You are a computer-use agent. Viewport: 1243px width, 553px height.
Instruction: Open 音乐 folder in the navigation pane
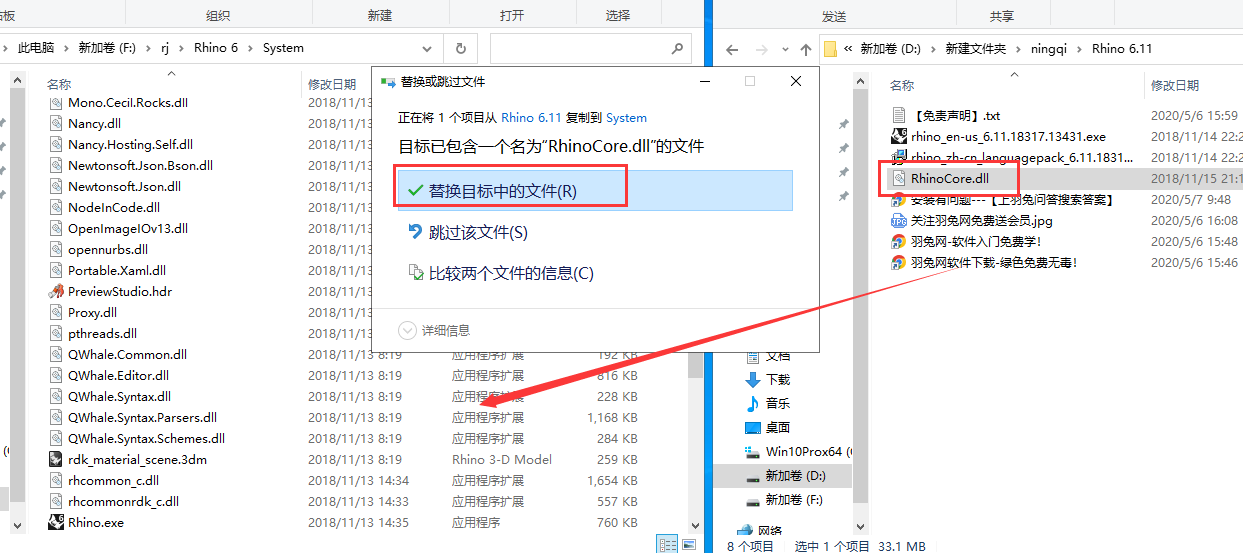pos(777,403)
